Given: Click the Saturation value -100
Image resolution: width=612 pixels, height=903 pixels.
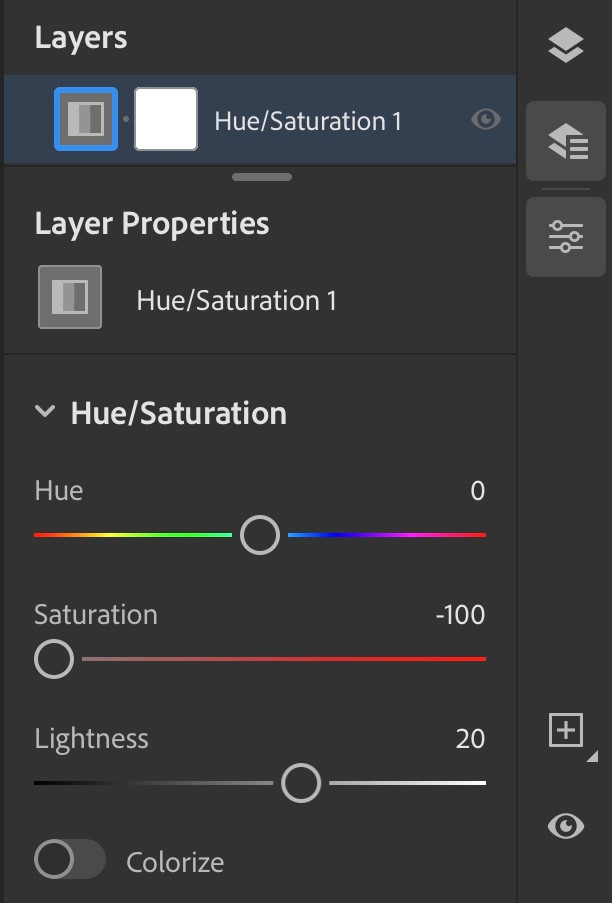Looking at the screenshot, I should (460, 615).
